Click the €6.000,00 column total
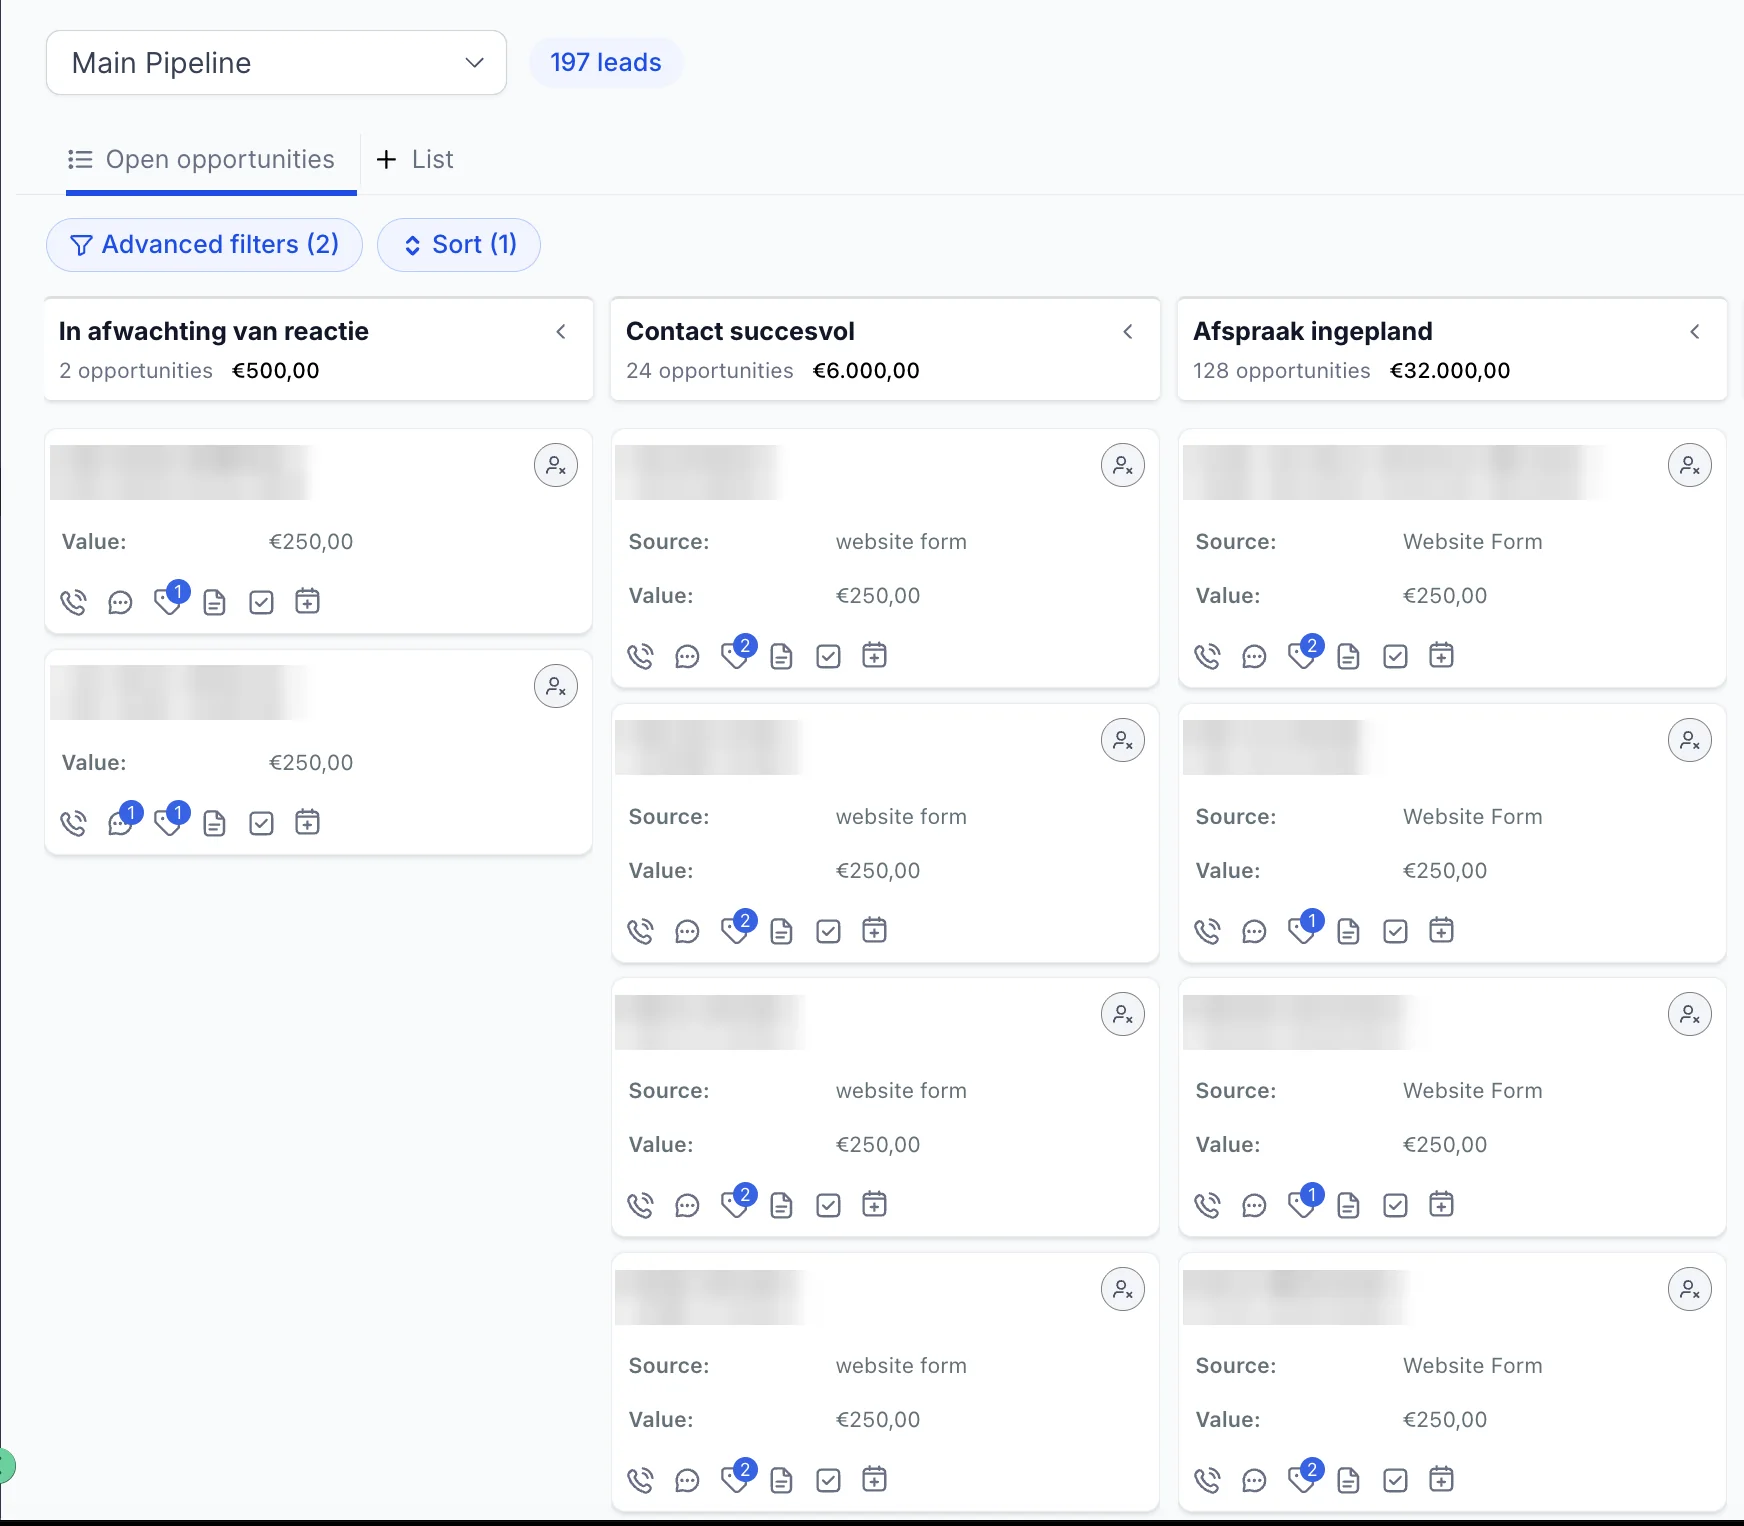Screen dimensions: 1744x1526 click(x=866, y=371)
